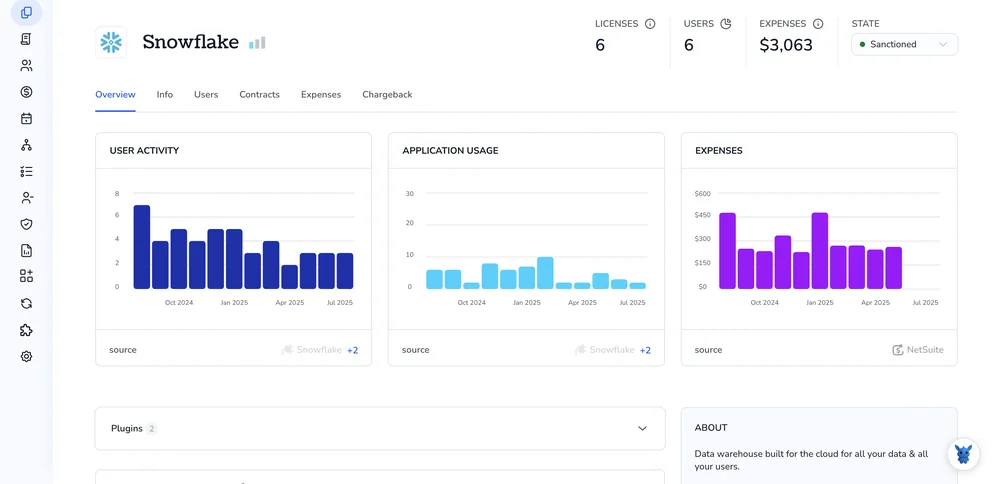Click the $600 axis label in Expenses chart
The height and width of the screenshot is (484, 1000).
[x=704, y=193]
